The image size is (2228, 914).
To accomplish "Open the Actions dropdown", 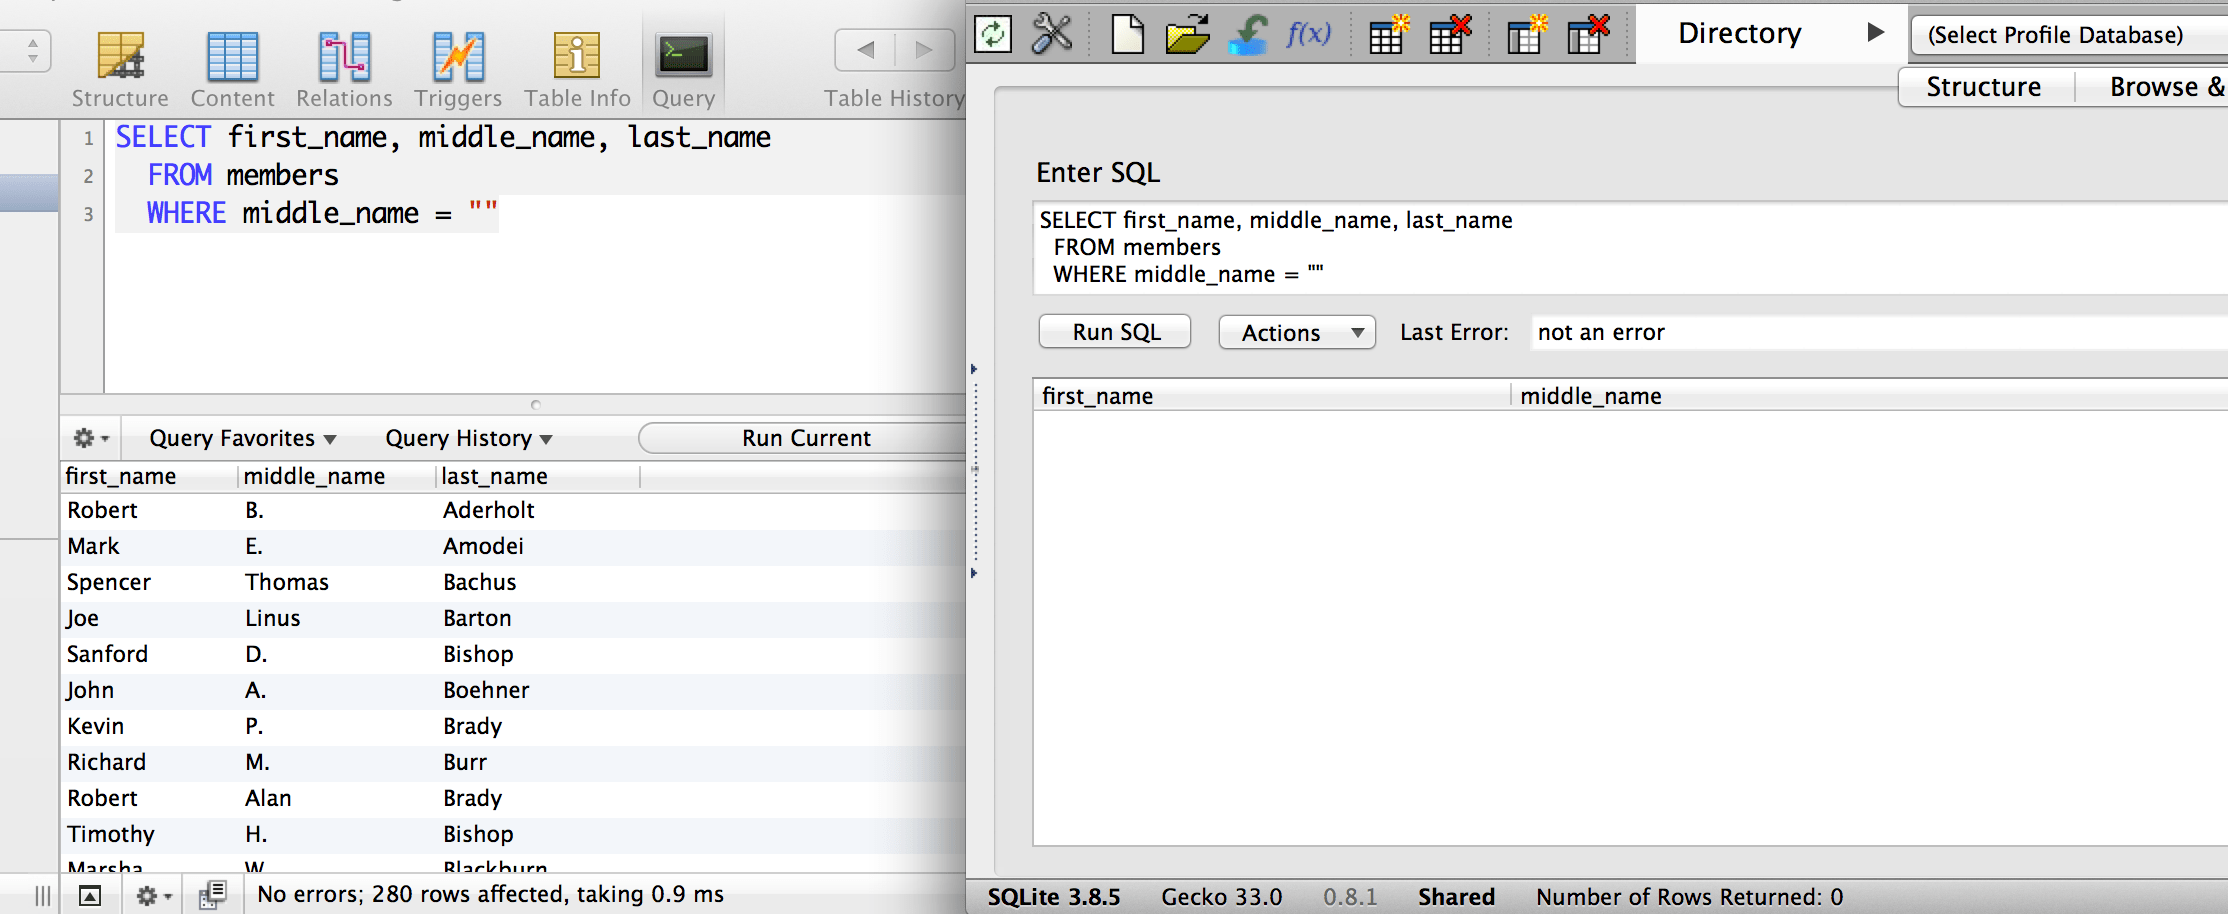I will pyautogui.click(x=1297, y=332).
